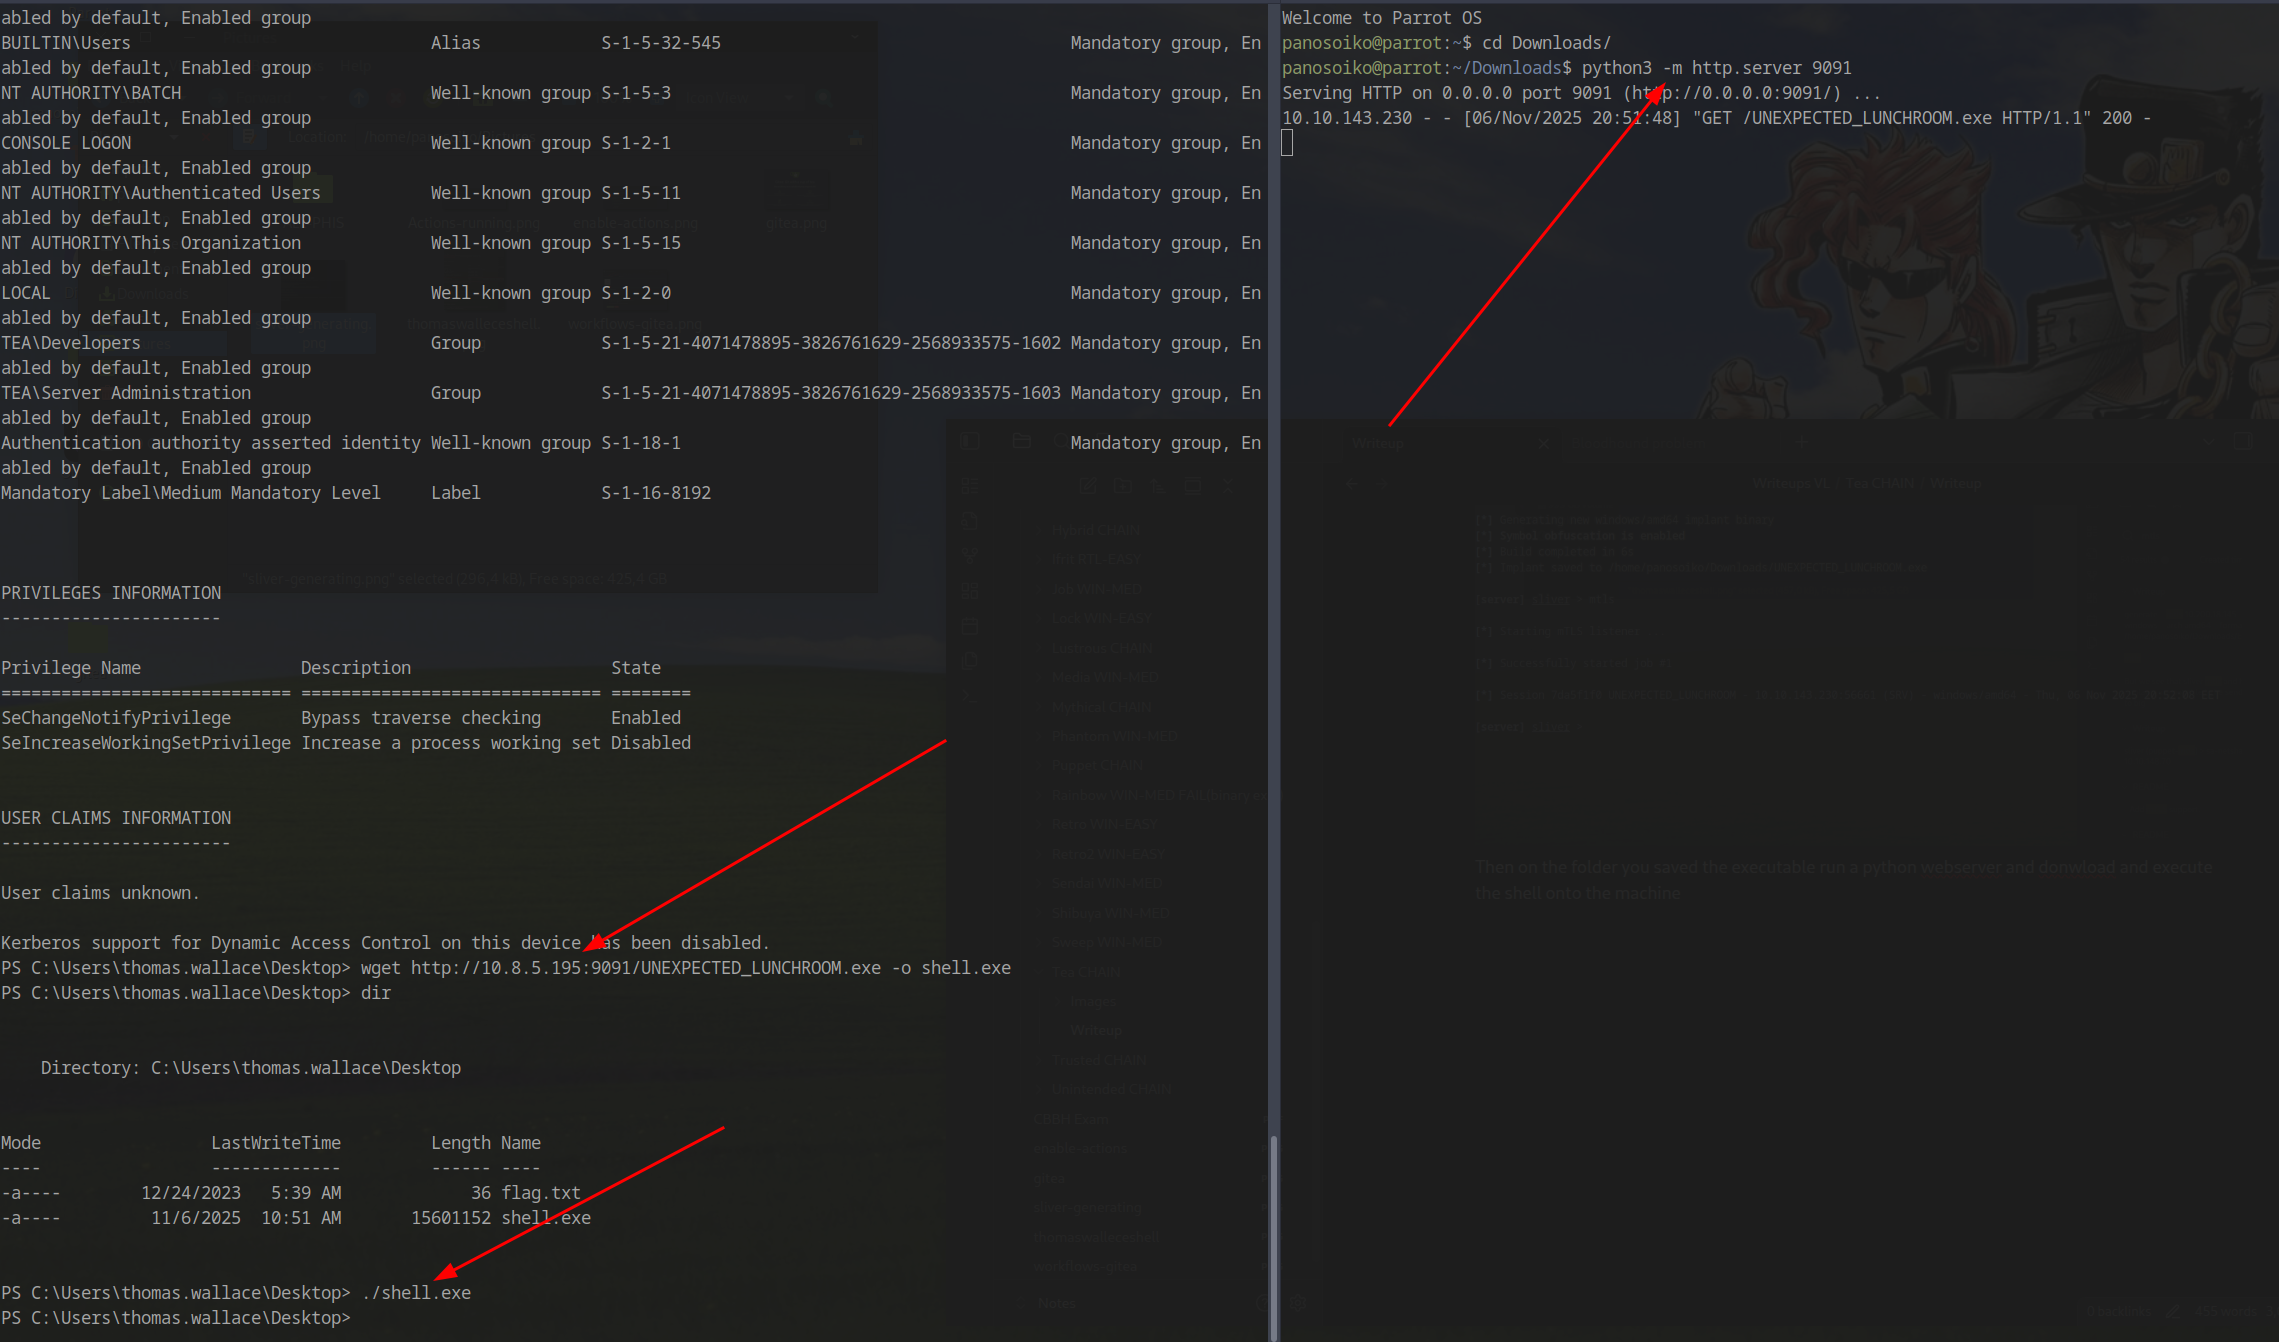Select the Writeup tab
This screenshot has height=1342, width=2279.
coord(1378,443)
